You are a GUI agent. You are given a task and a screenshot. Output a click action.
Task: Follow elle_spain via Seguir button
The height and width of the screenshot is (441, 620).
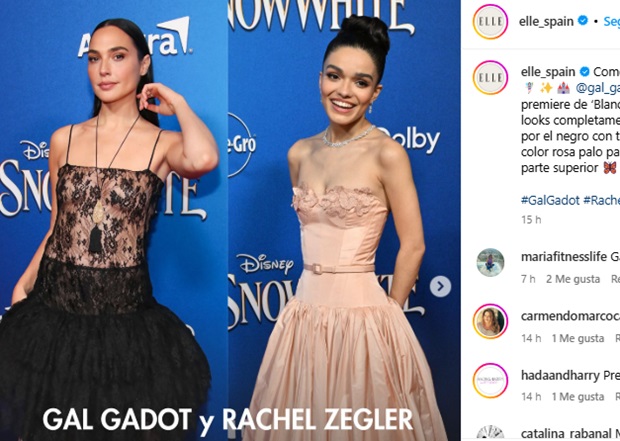(x=611, y=21)
